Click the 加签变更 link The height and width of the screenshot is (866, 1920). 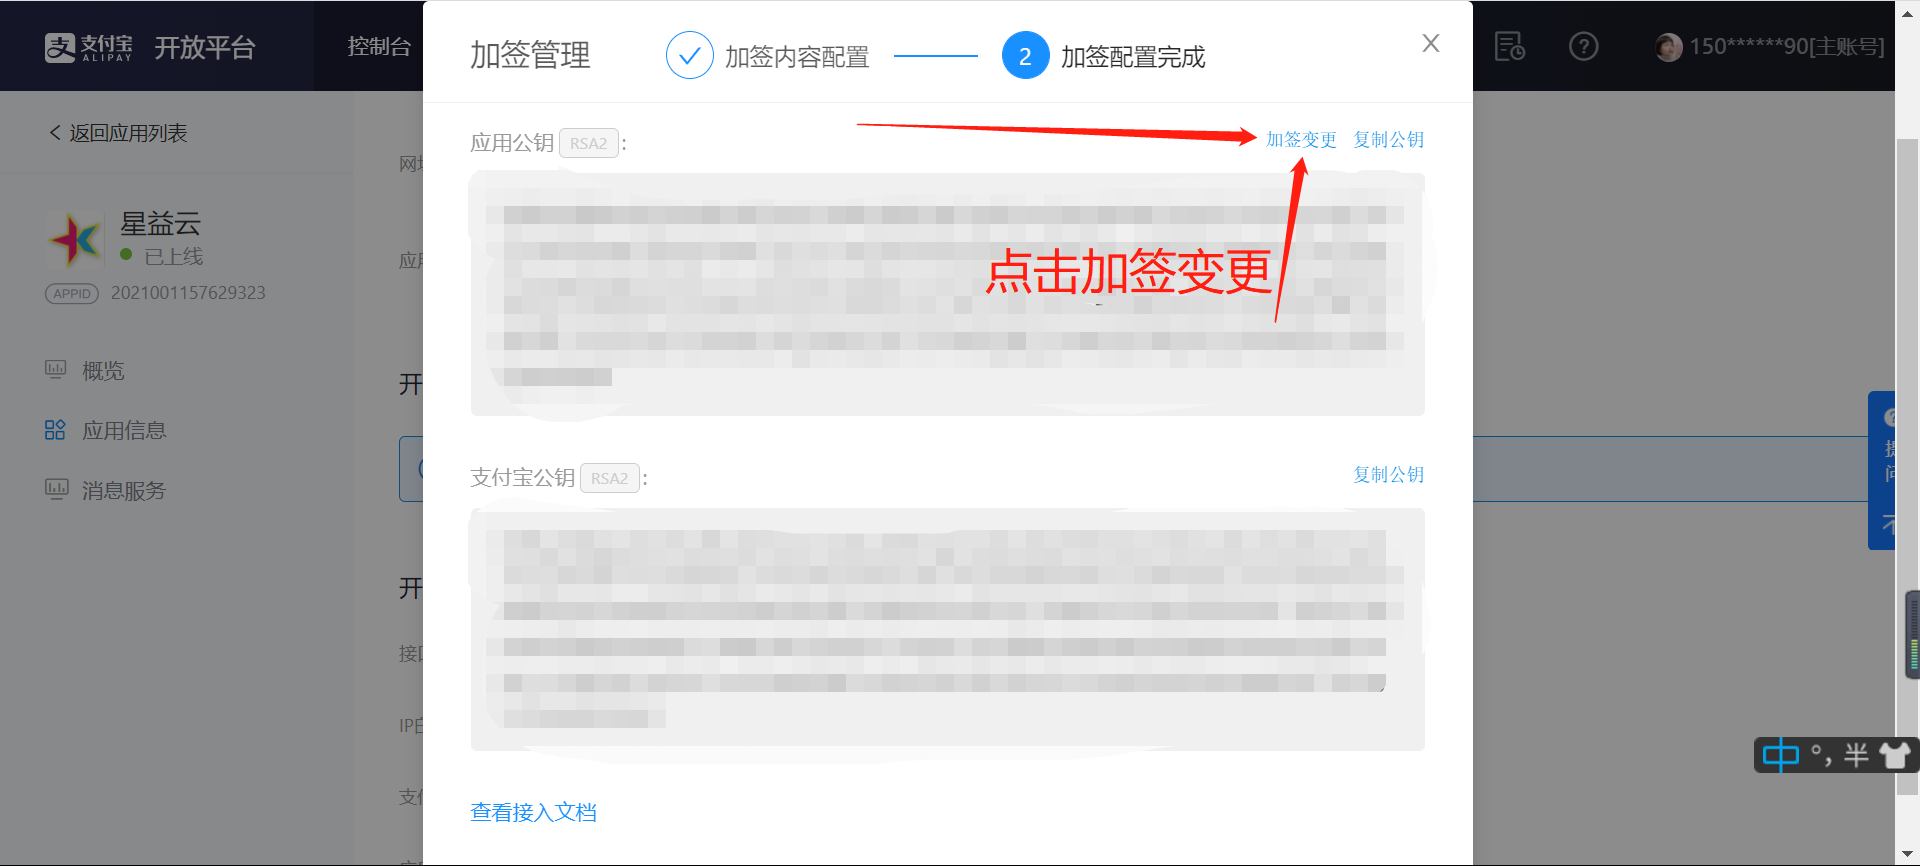tap(1301, 140)
